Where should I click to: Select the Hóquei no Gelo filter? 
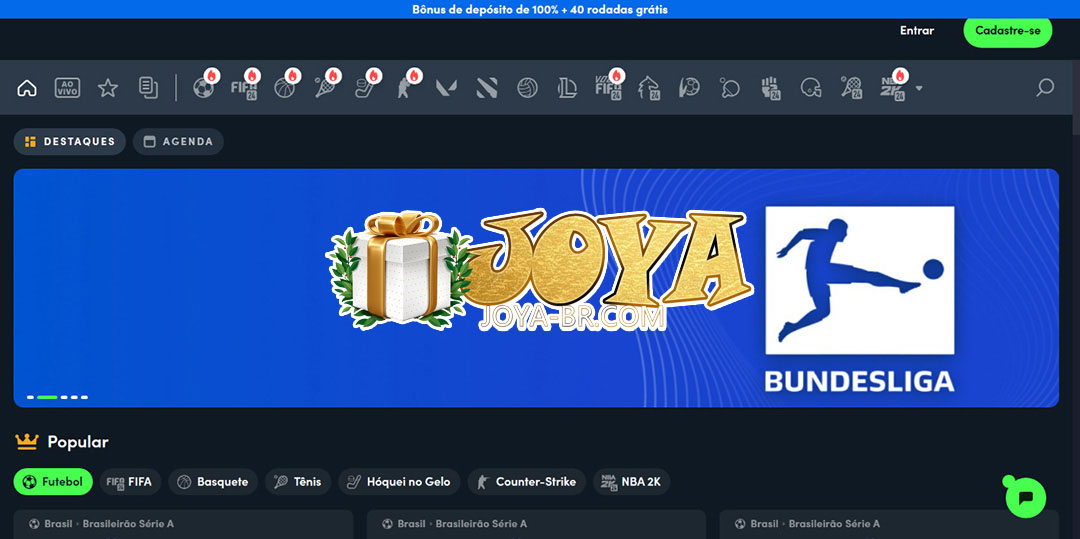(x=399, y=482)
